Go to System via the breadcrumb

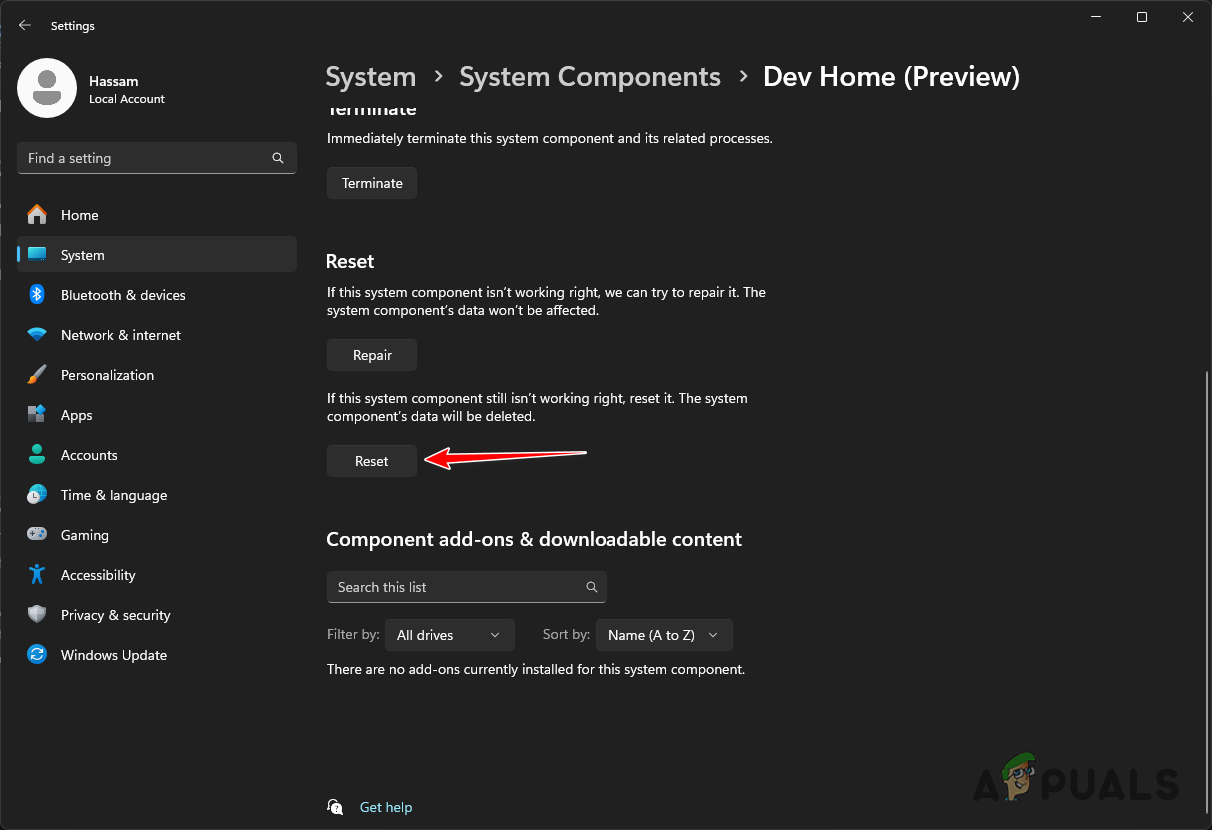(370, 76)
